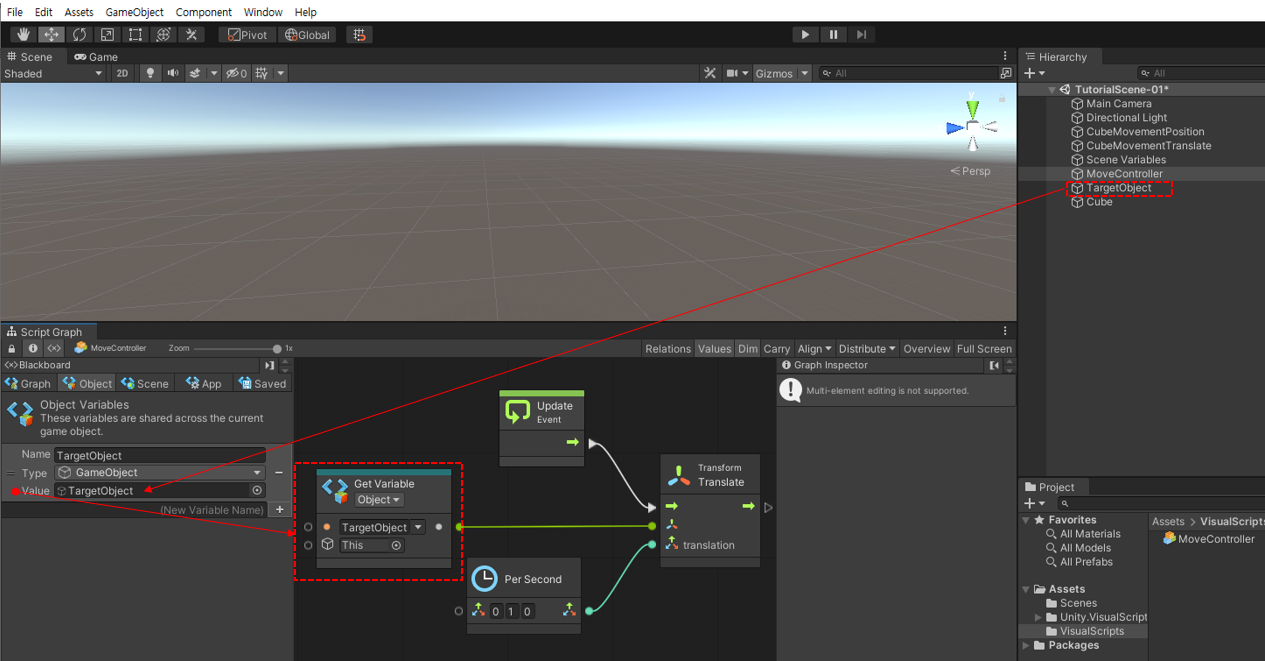The image size is (1265, 661).
Task: Toggle Relations display in graph toolbar
Action: [x=668, y=348]
